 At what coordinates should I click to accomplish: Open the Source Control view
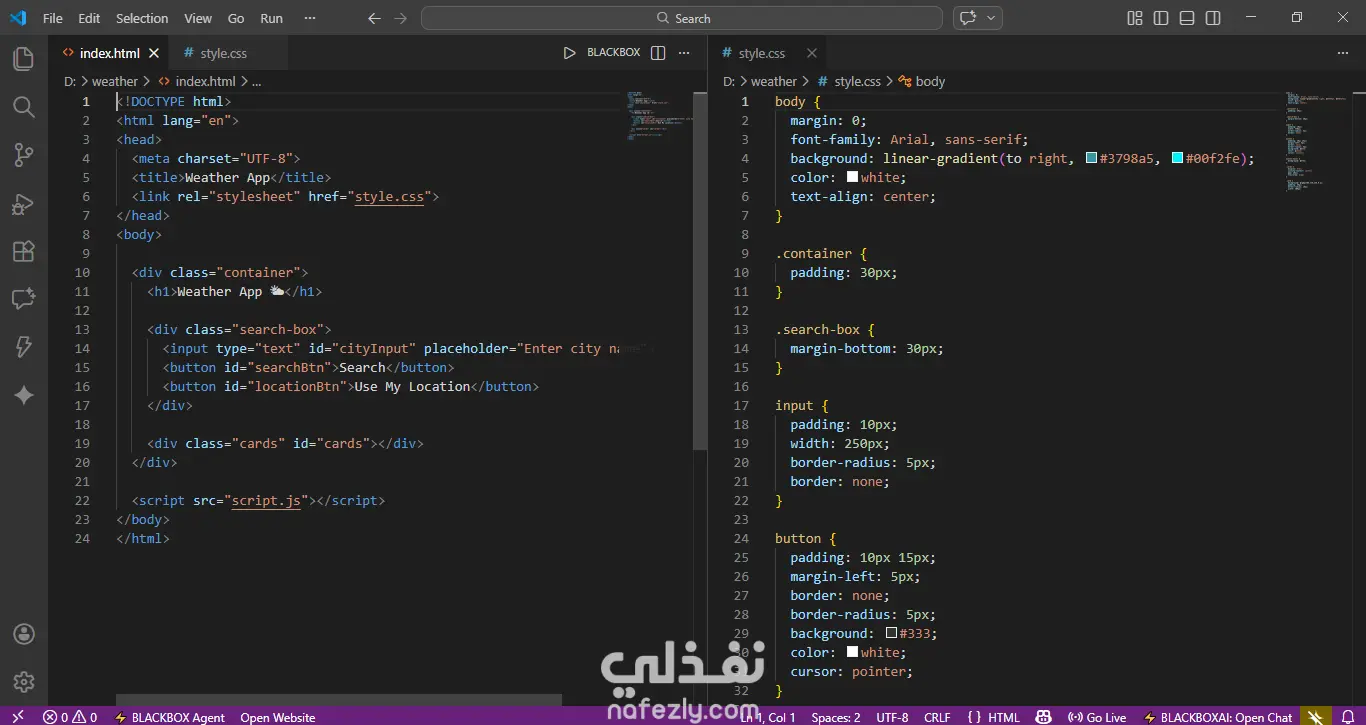[x=23, y=155]
